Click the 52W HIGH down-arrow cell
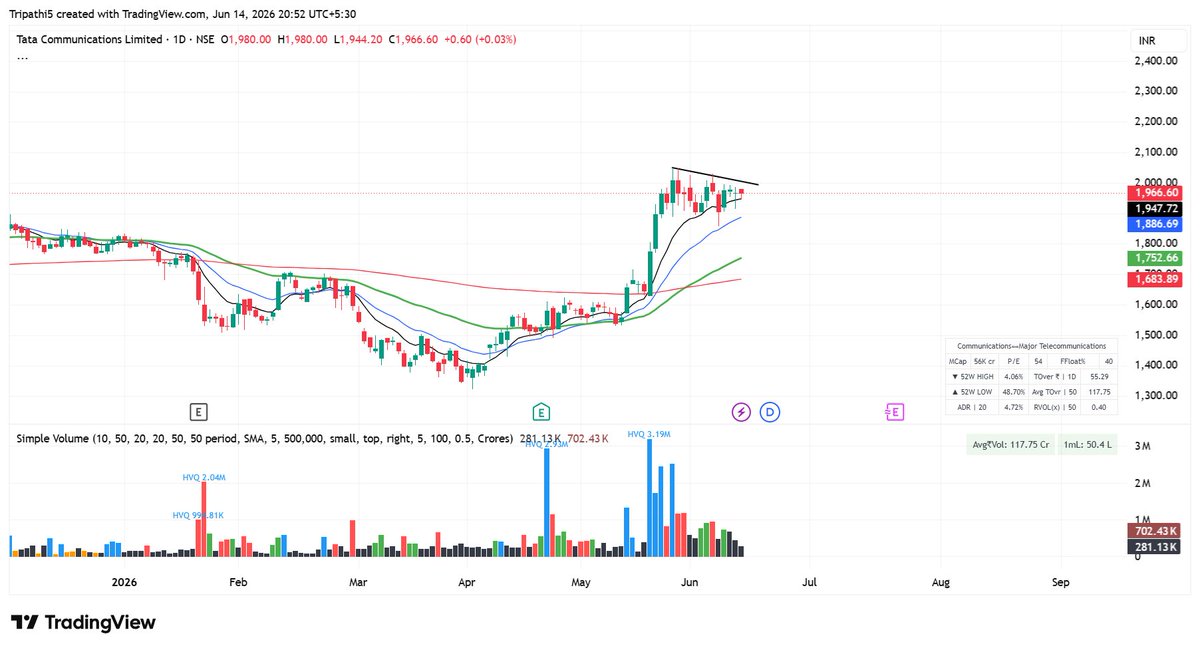This screenshot has height=650, width=1200. (973, 376)
